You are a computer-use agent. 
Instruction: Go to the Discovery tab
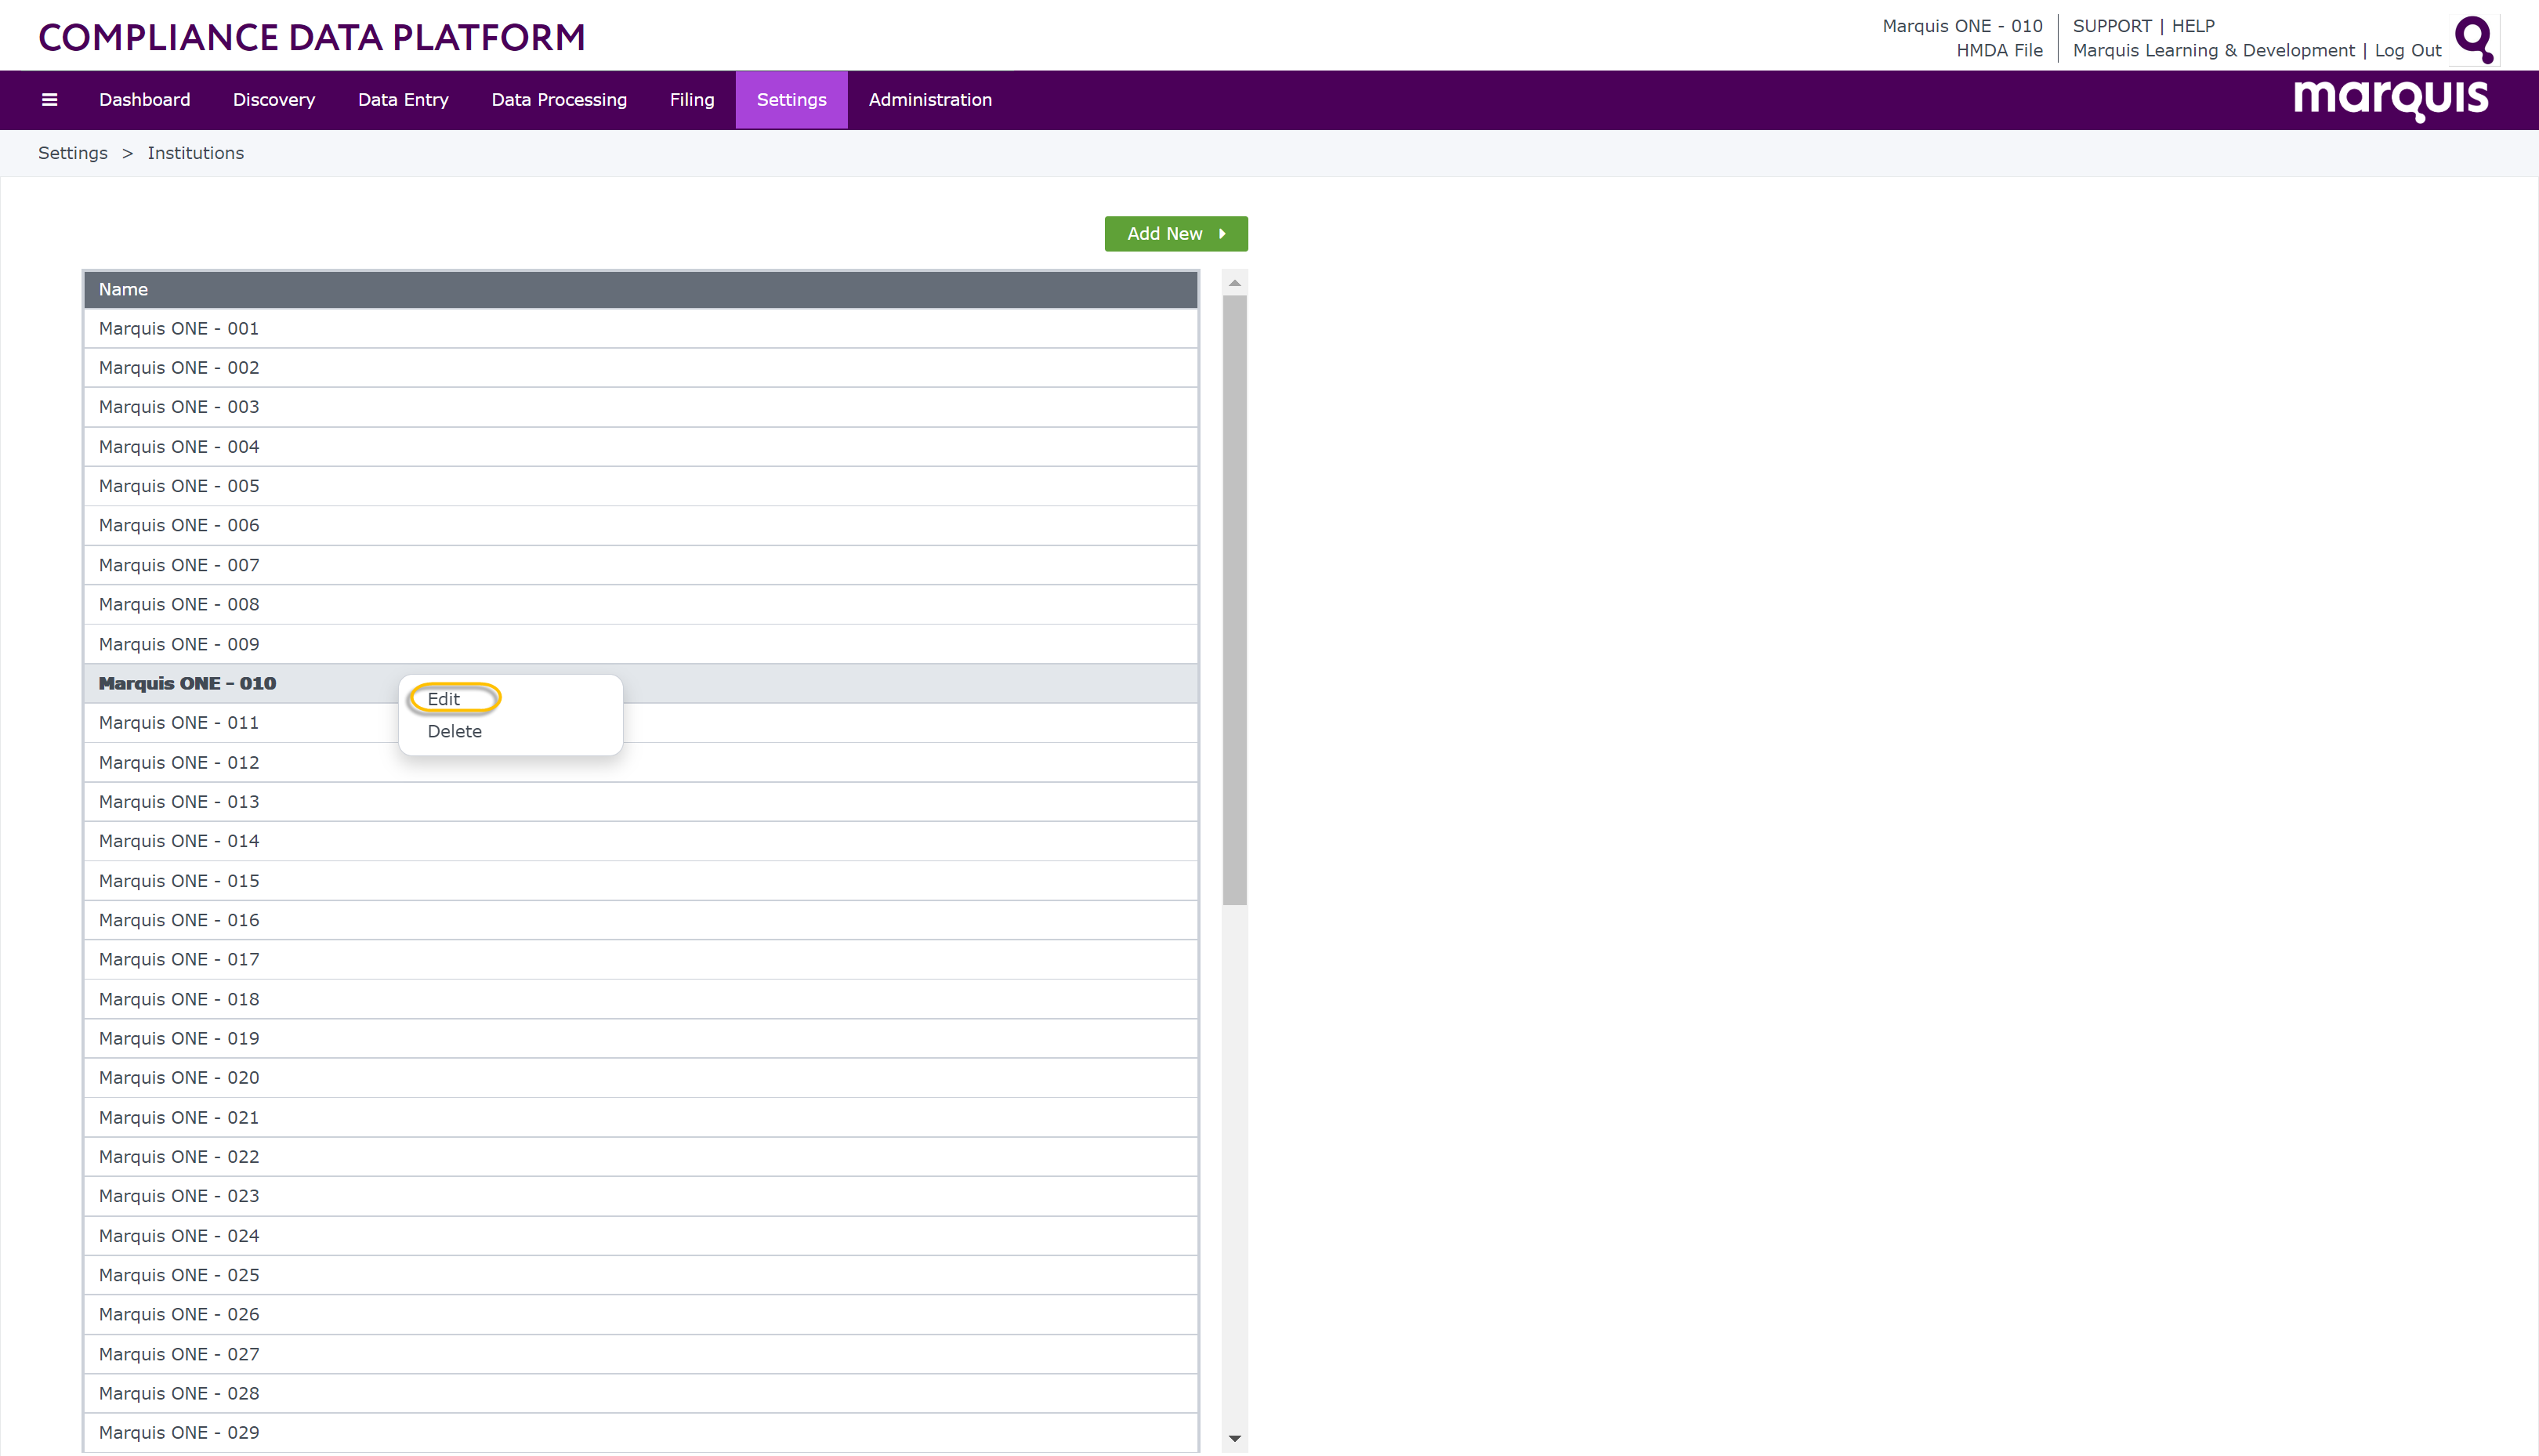click(x=274, y=100)
